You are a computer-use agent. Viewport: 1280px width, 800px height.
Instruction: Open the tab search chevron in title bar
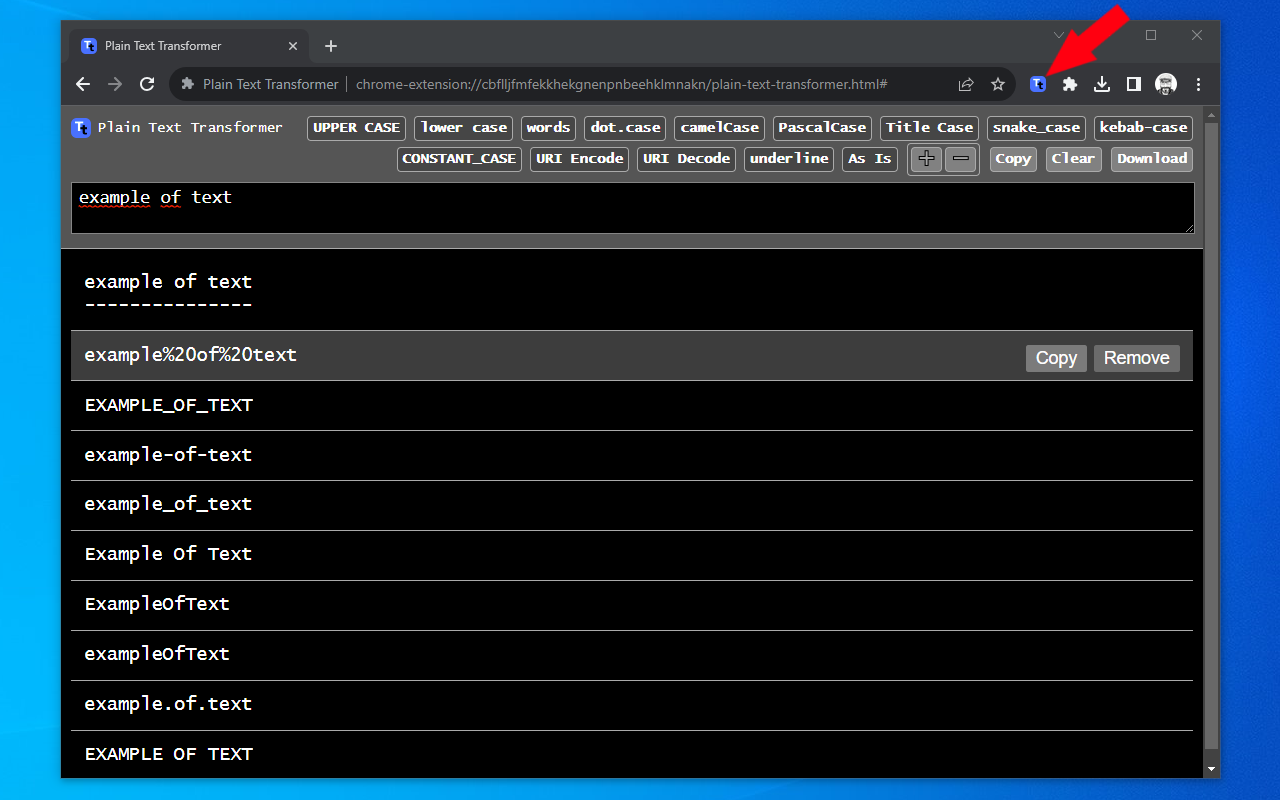click(1059, 35)
